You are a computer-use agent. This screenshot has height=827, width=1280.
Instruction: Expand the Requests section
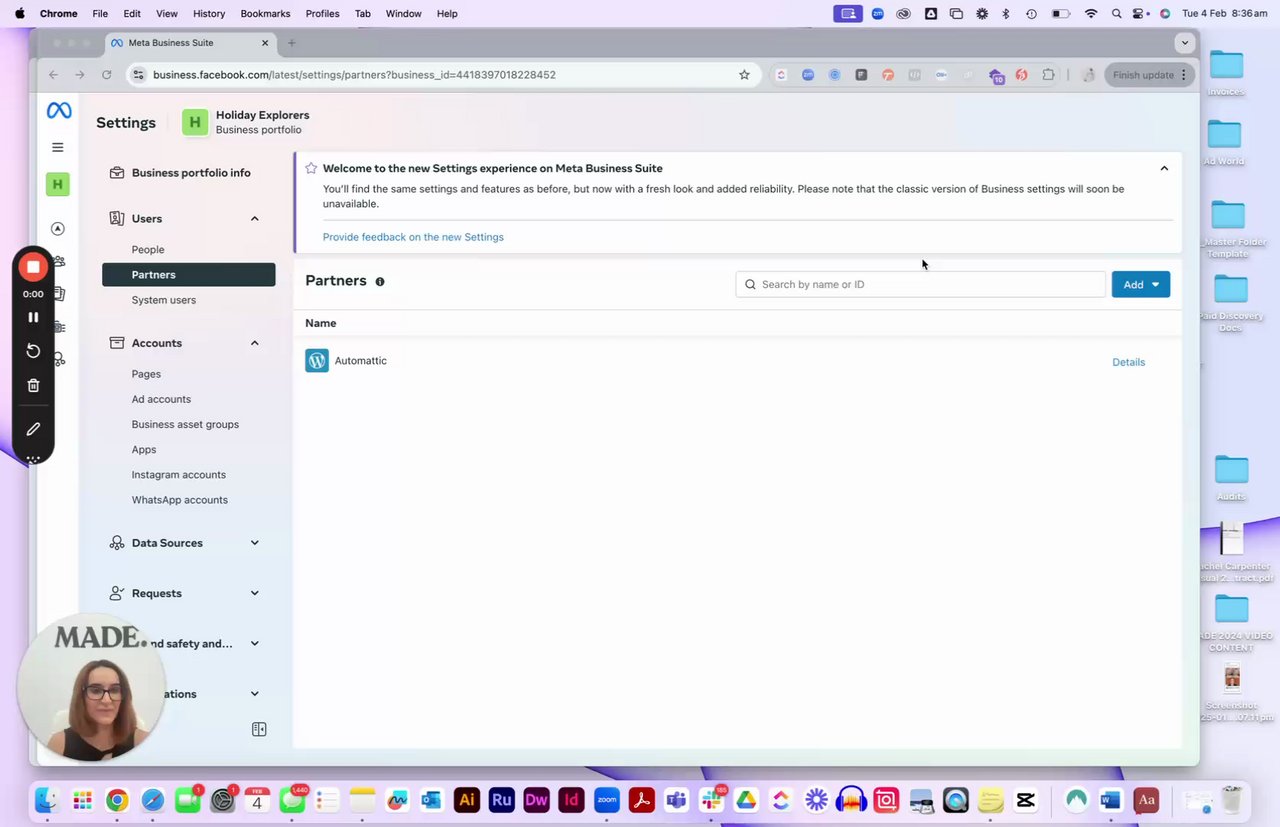254,593
